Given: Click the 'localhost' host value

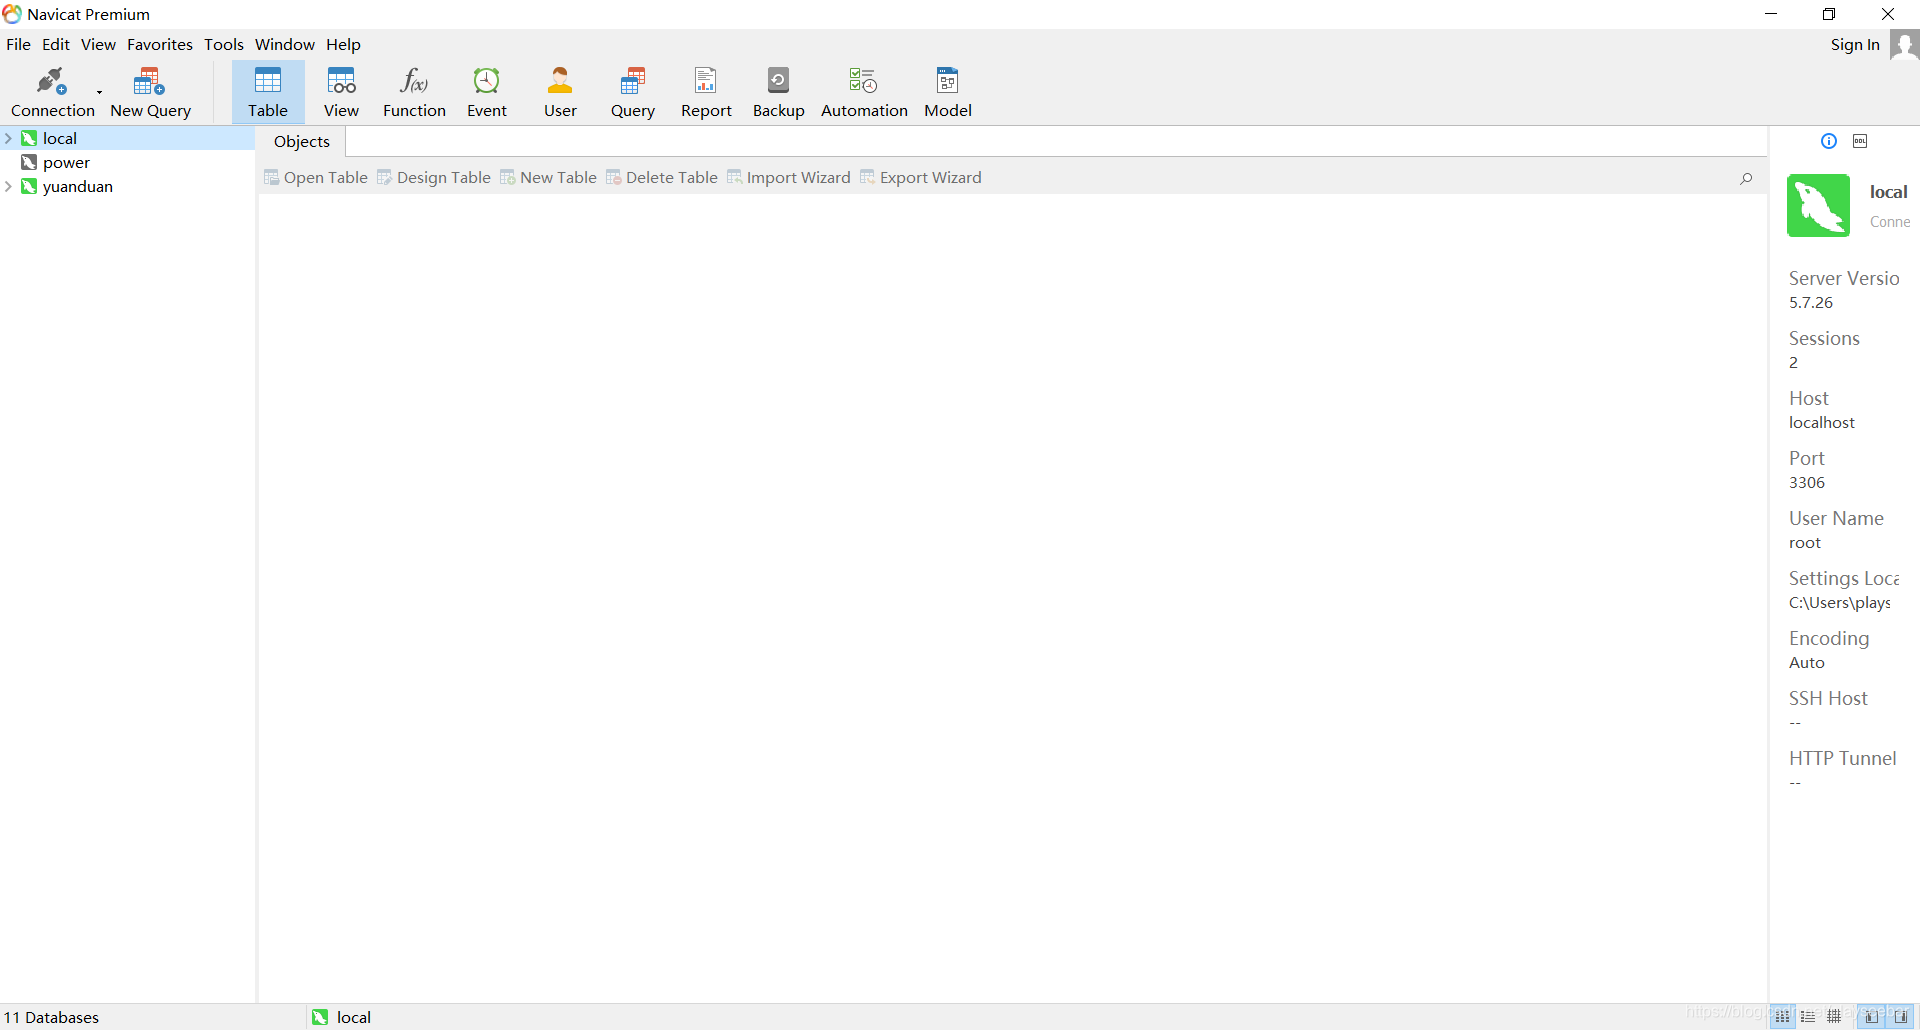Looking at the screenshot, I should point(1822,423).
